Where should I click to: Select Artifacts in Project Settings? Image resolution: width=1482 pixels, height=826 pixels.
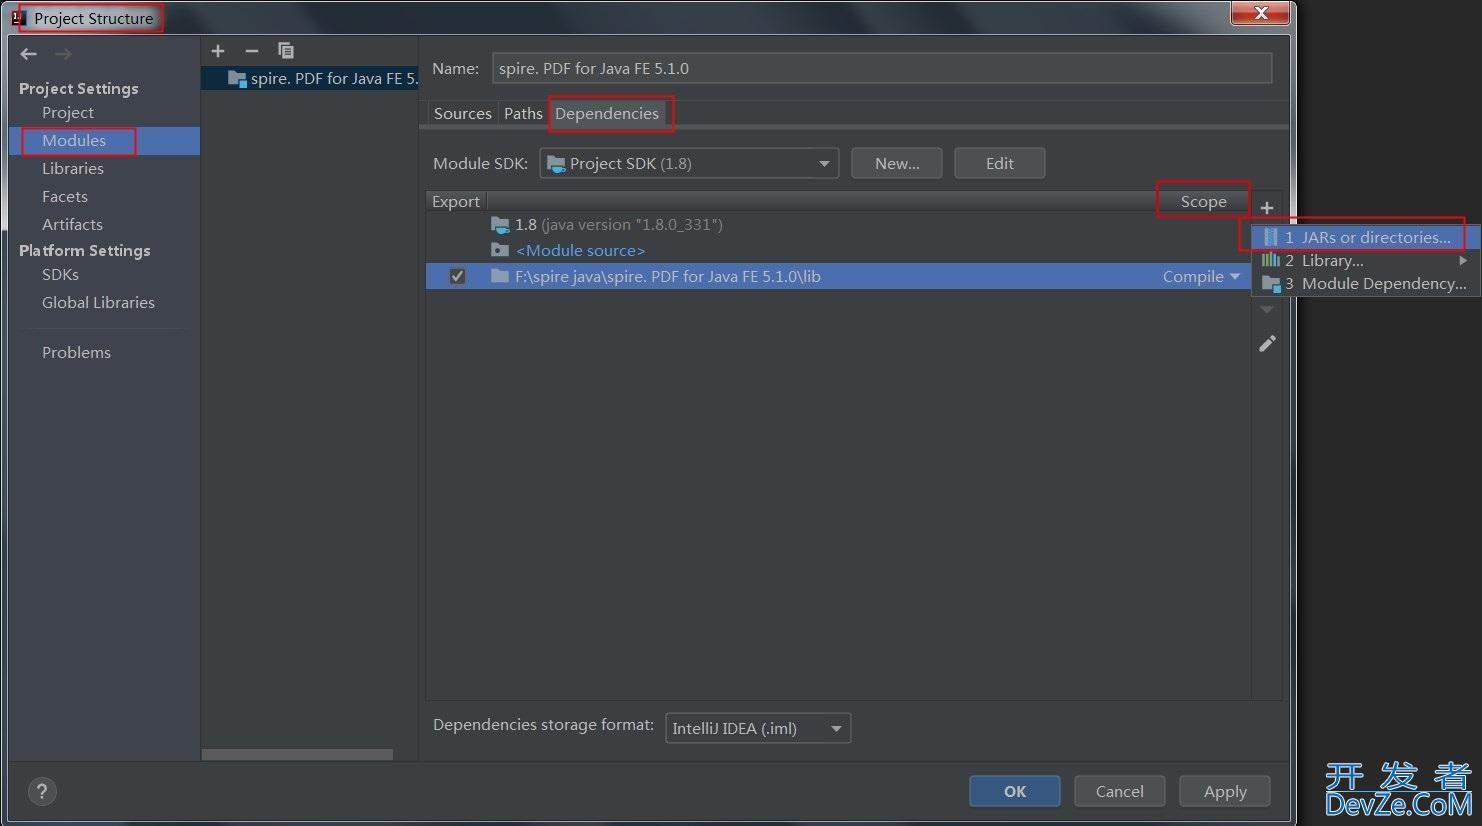pyautogui.click(x=72, y=225)
